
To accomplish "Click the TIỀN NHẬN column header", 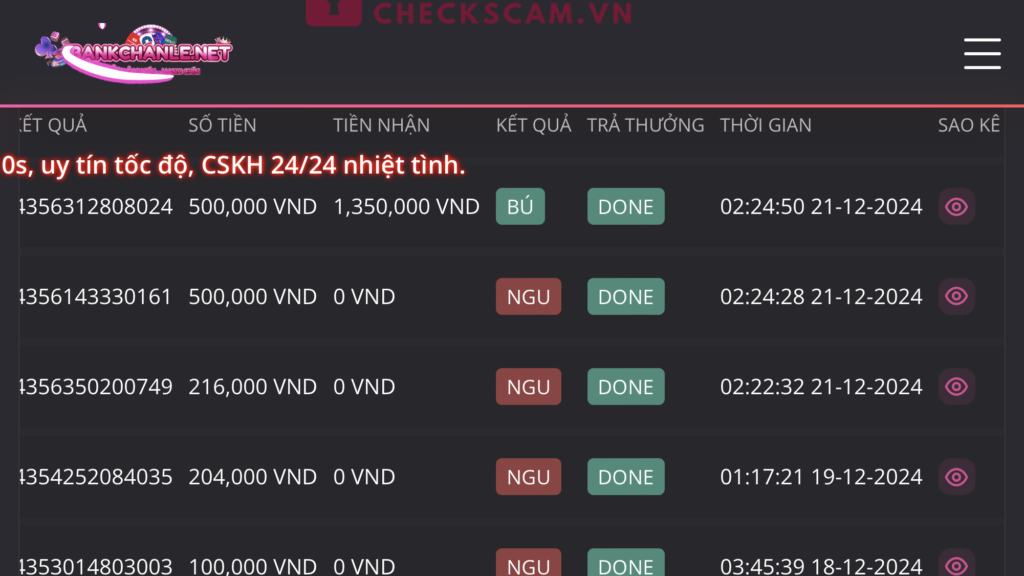I will 381,125.
